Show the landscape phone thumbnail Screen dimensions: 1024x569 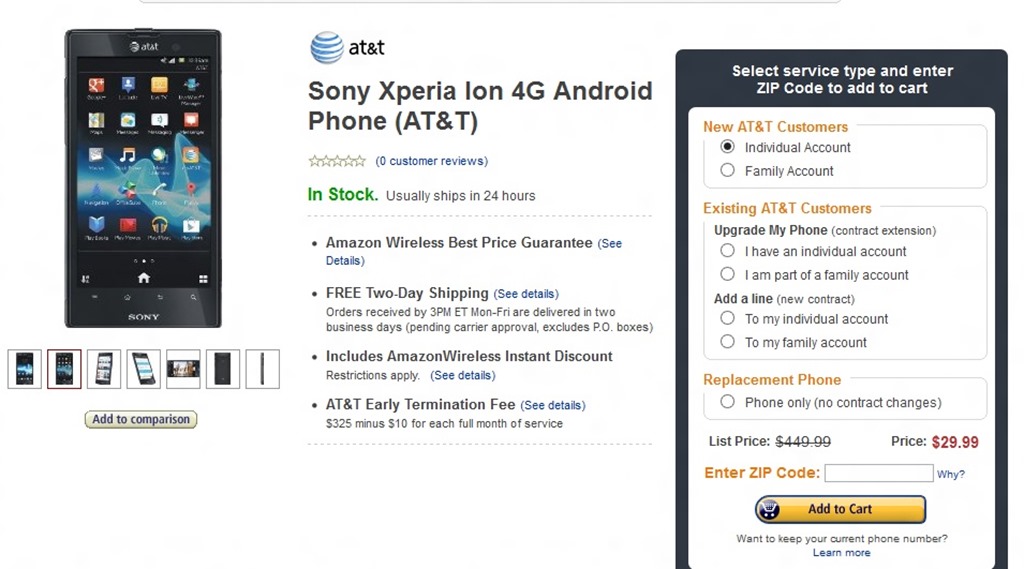[x=183, y=369]
